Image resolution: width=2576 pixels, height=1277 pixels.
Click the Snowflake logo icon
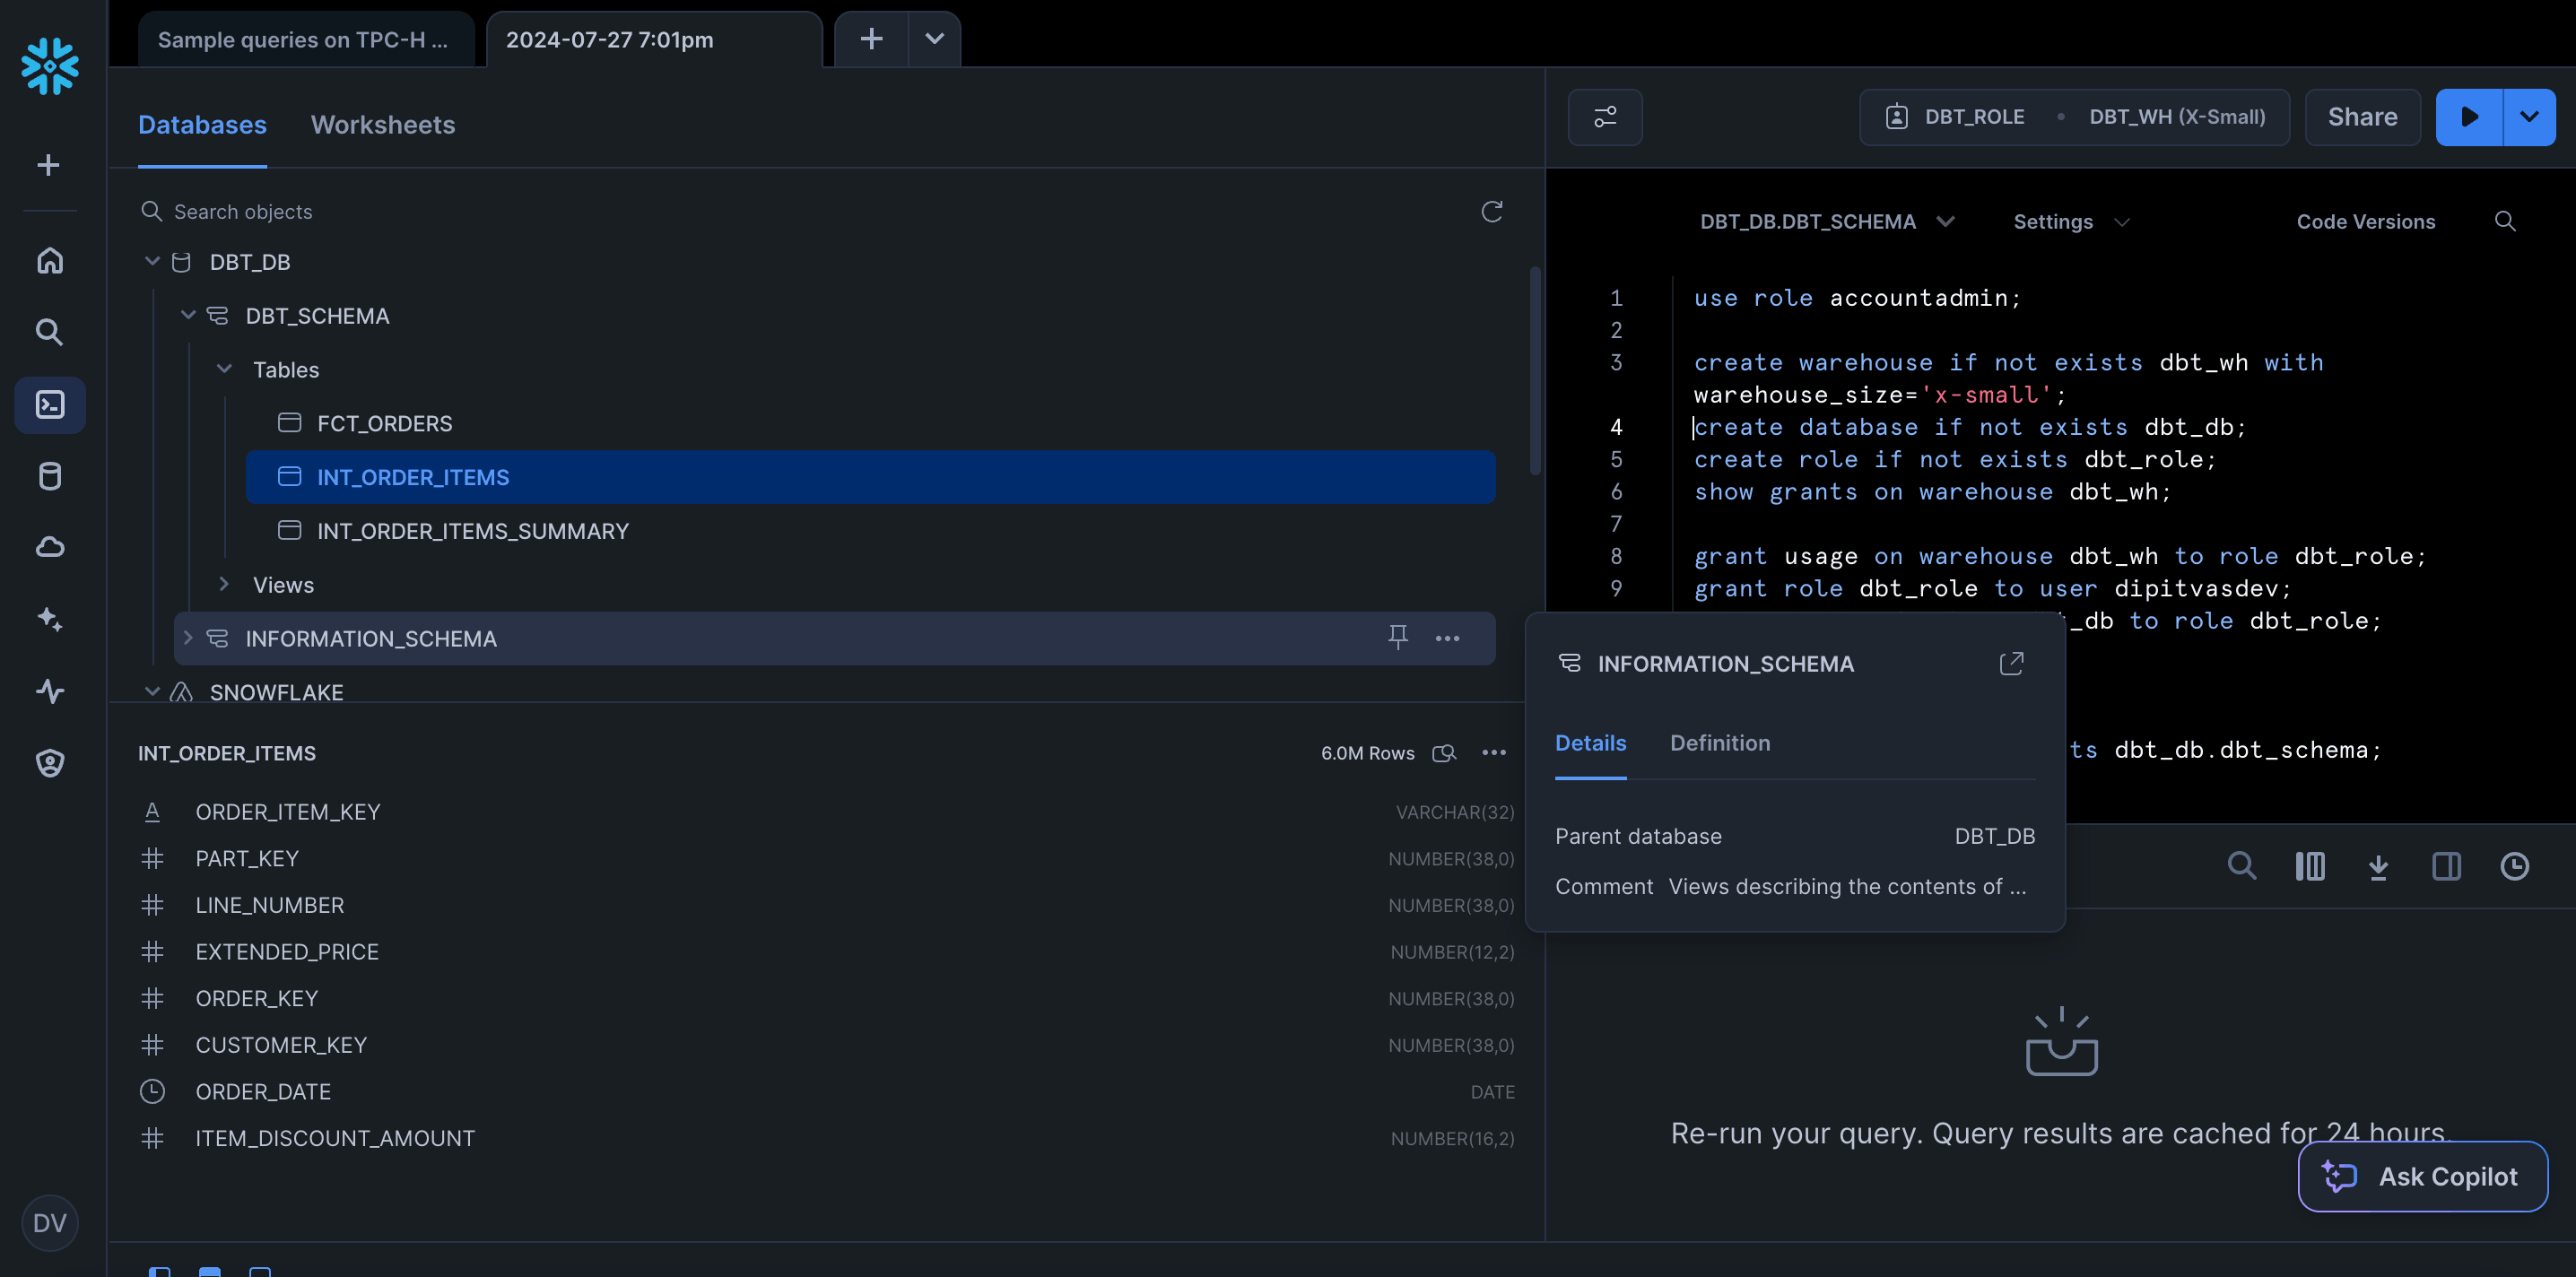pyautogui.click(x=50, y=67)
